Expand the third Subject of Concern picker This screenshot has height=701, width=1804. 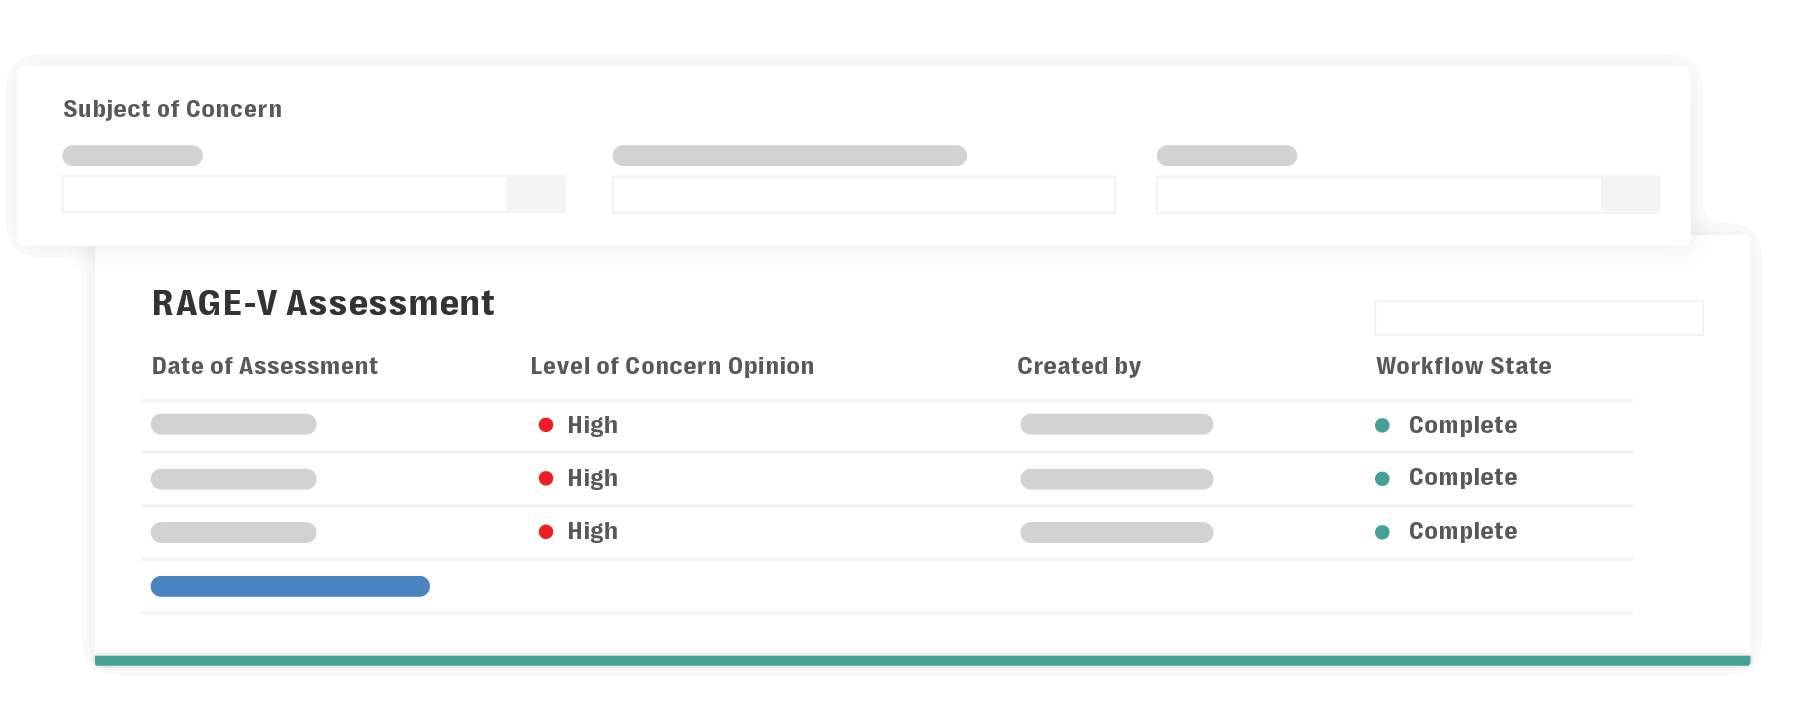pyautogui.click(x=1378, y=195)
